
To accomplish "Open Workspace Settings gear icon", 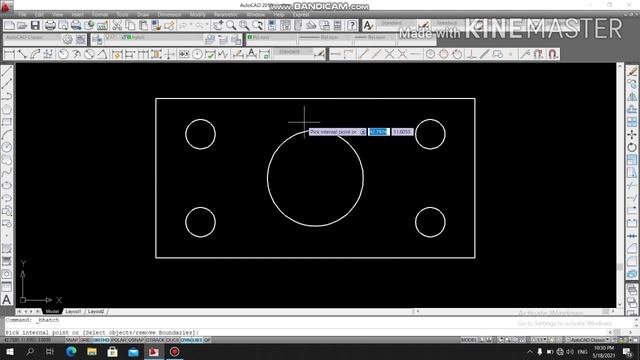I will tap(67, 39).
